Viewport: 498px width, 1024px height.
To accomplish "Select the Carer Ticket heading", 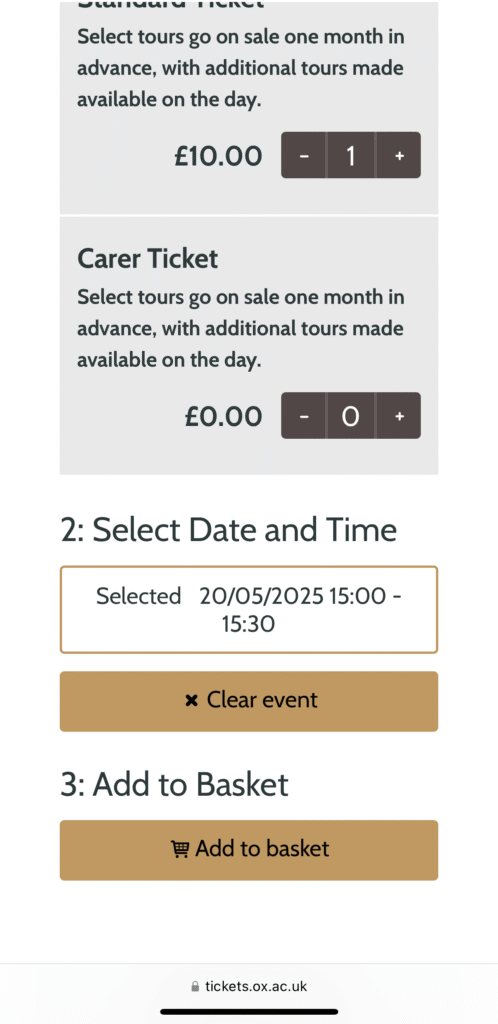I will pyautogui.click(x=148, y=259).
